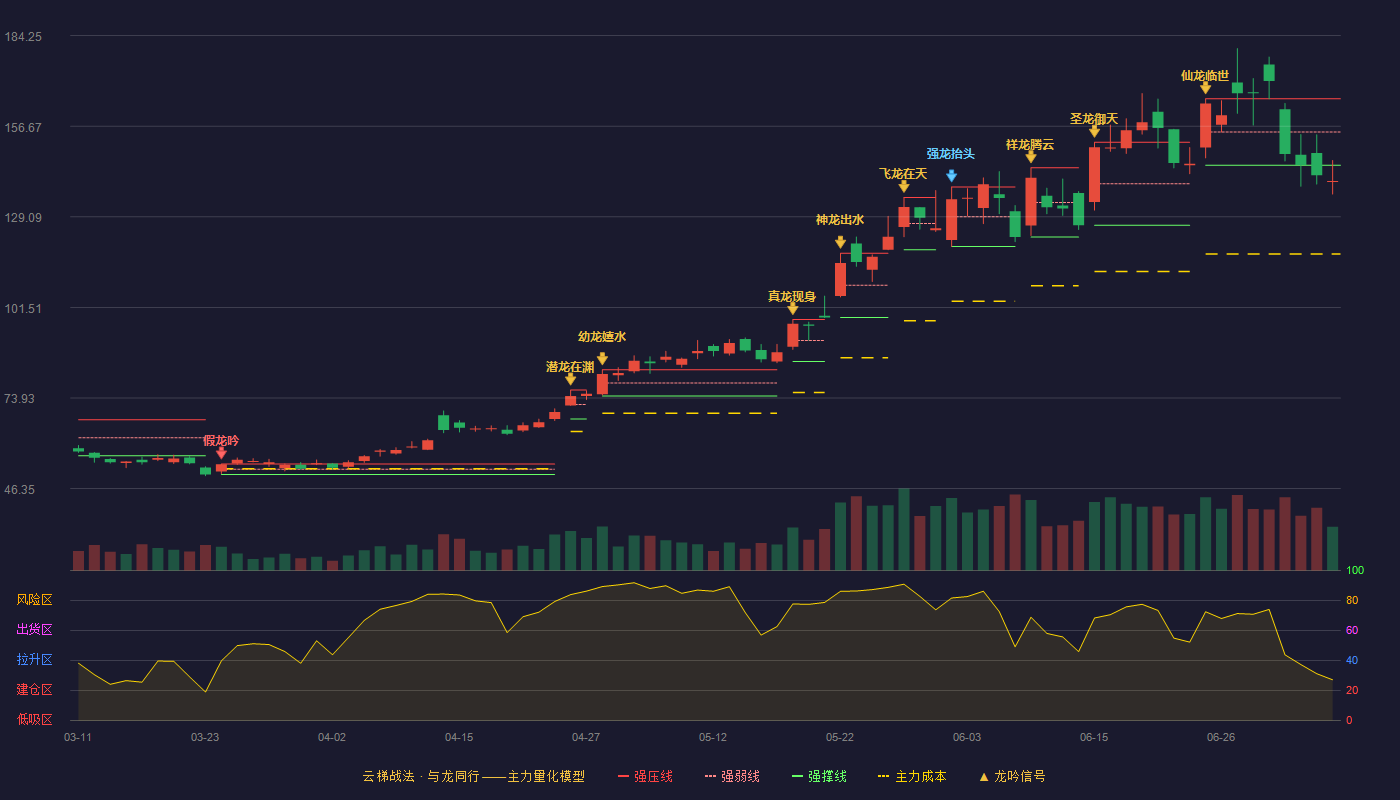Viewport: 1400px width, 800px height.
Task: Click the 06-15 date axis label
Action: [x=1094, y=737]
